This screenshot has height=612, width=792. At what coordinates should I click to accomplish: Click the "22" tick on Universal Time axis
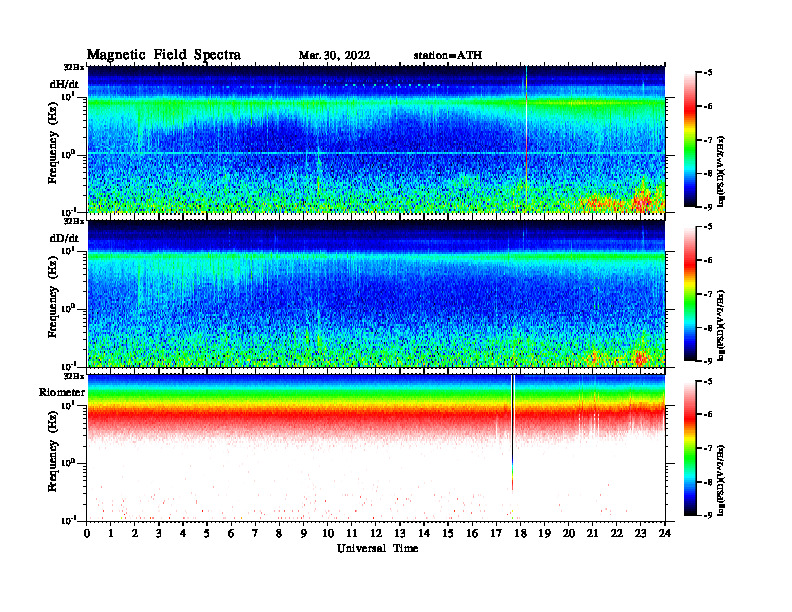click(617, 534)
